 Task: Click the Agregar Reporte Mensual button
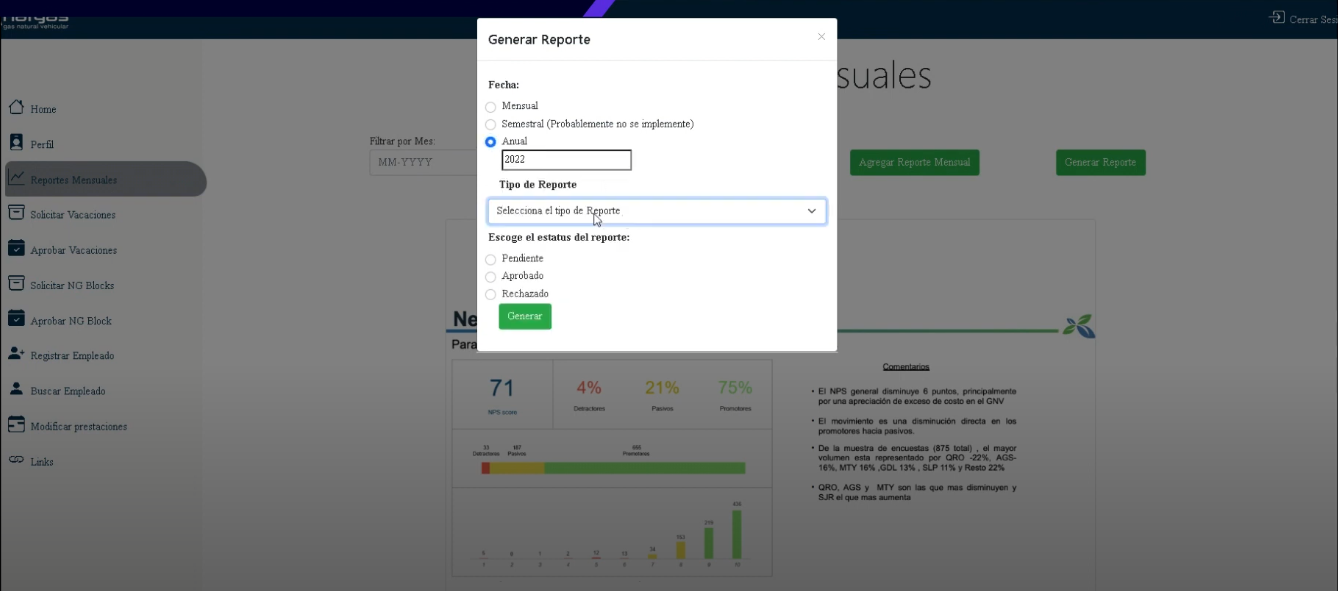coord(915,163)
